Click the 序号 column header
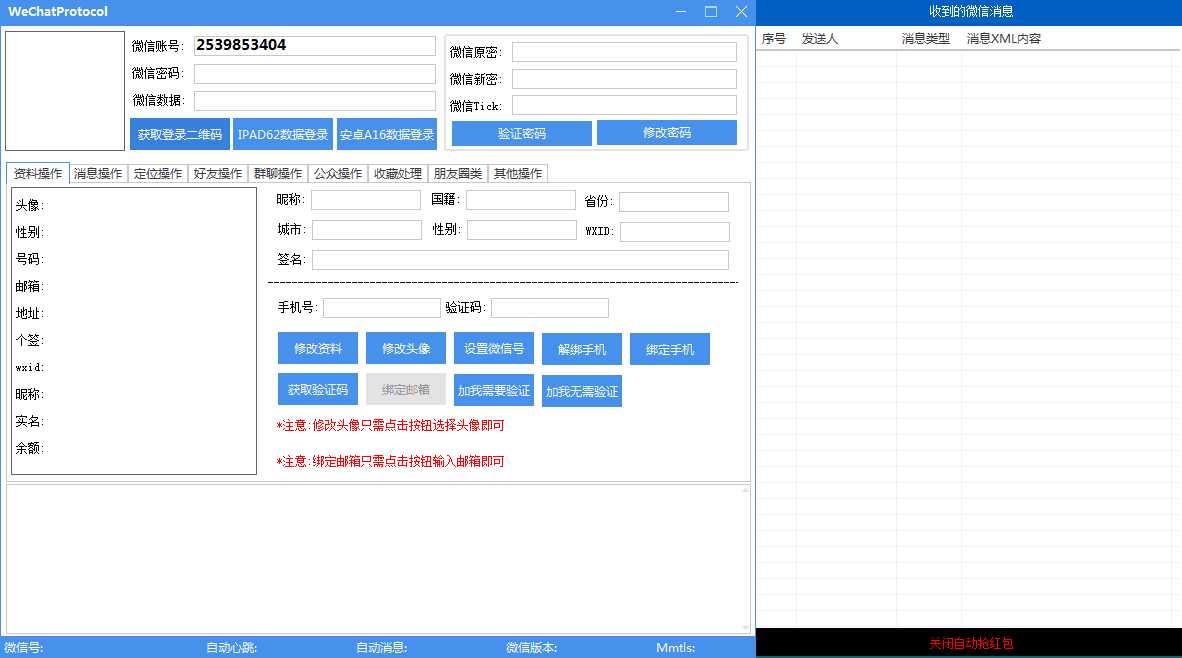The height and width of the screenshot is (658, 1182). pos(774,38)
